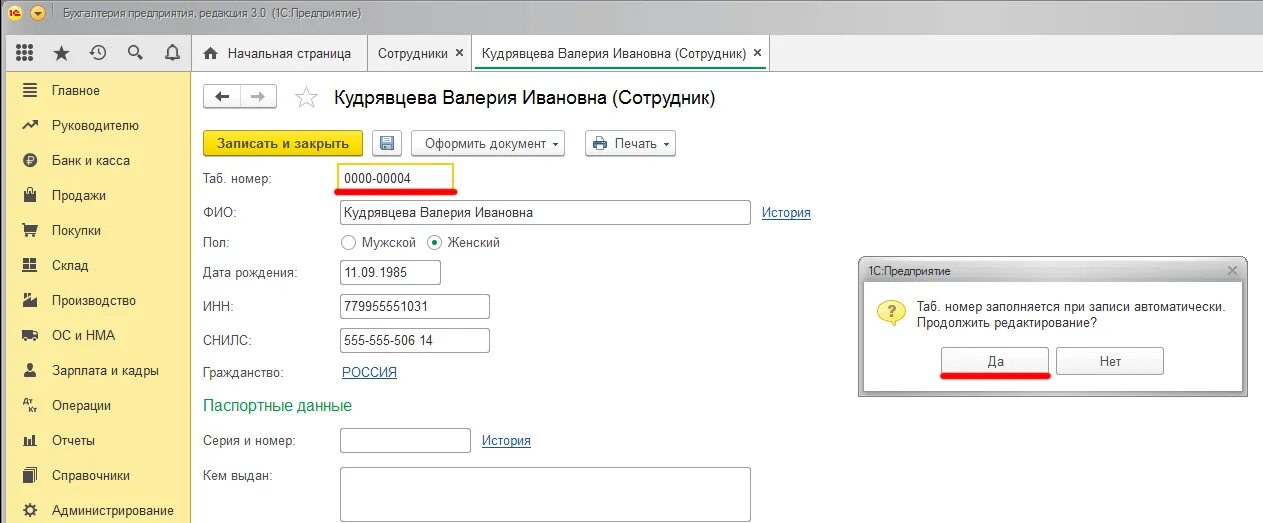Open the Справочники section label
This screenshot has width=1263, height=523.
click(x=91, y=475)
